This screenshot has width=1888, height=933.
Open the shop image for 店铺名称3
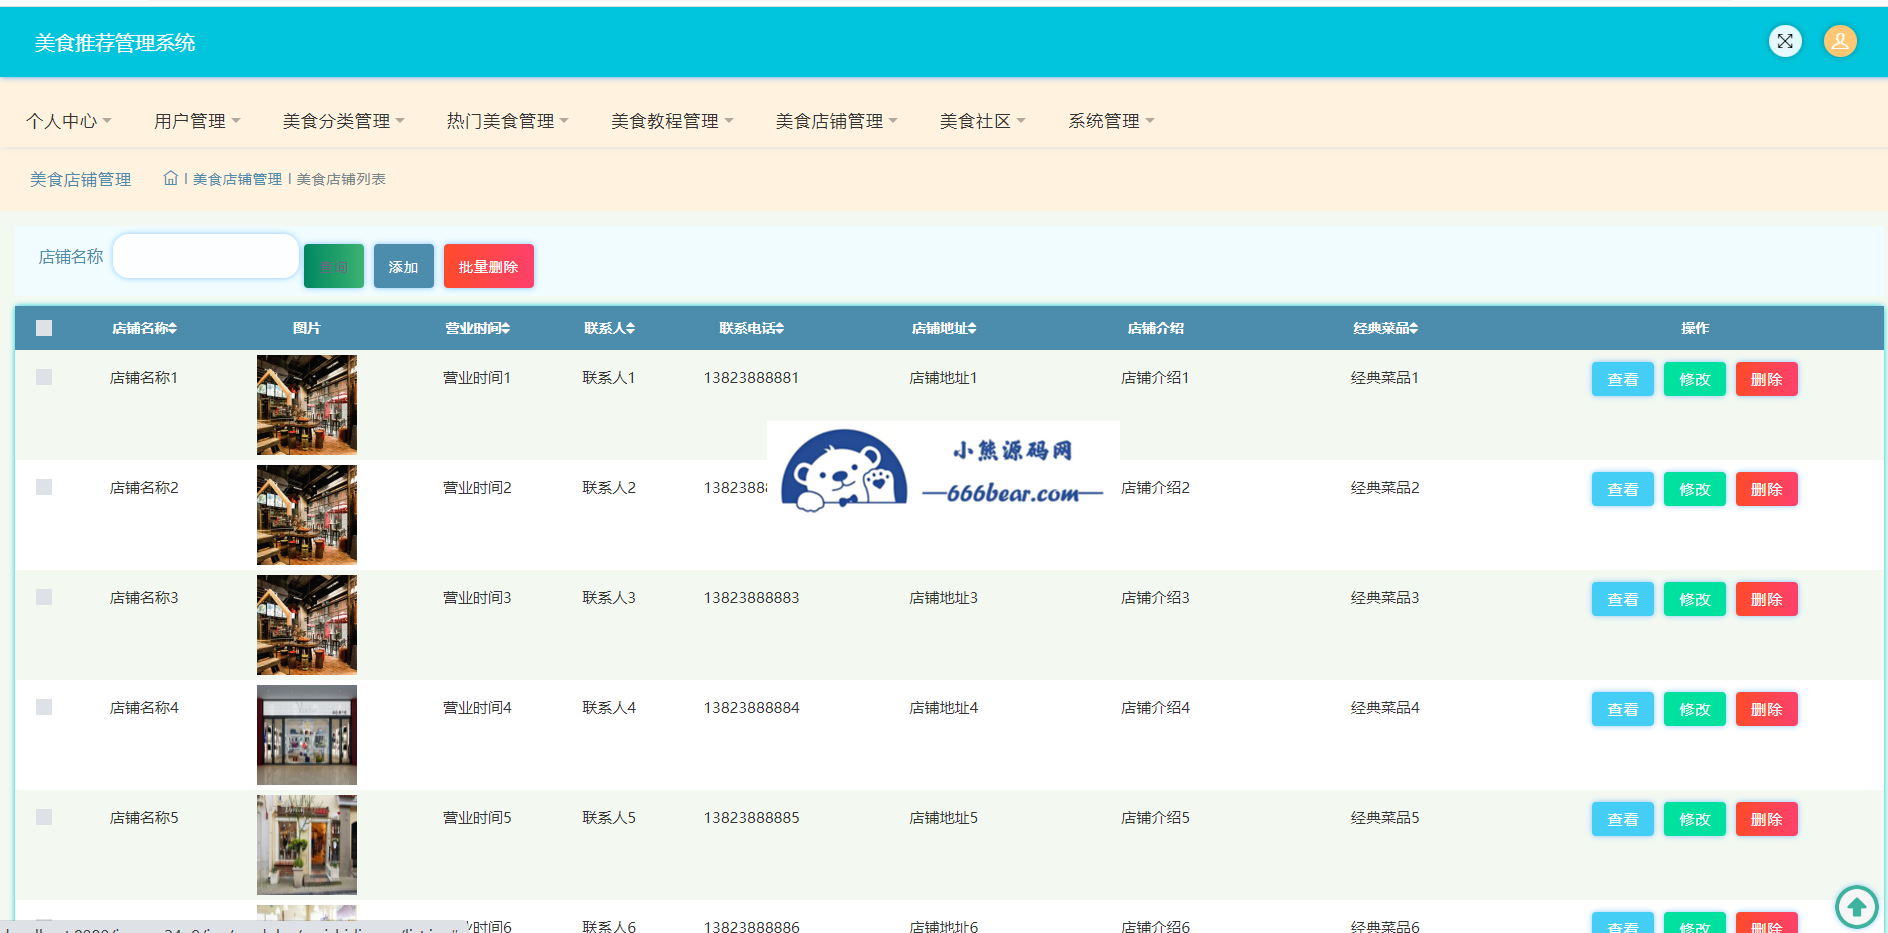click(307, 625)
